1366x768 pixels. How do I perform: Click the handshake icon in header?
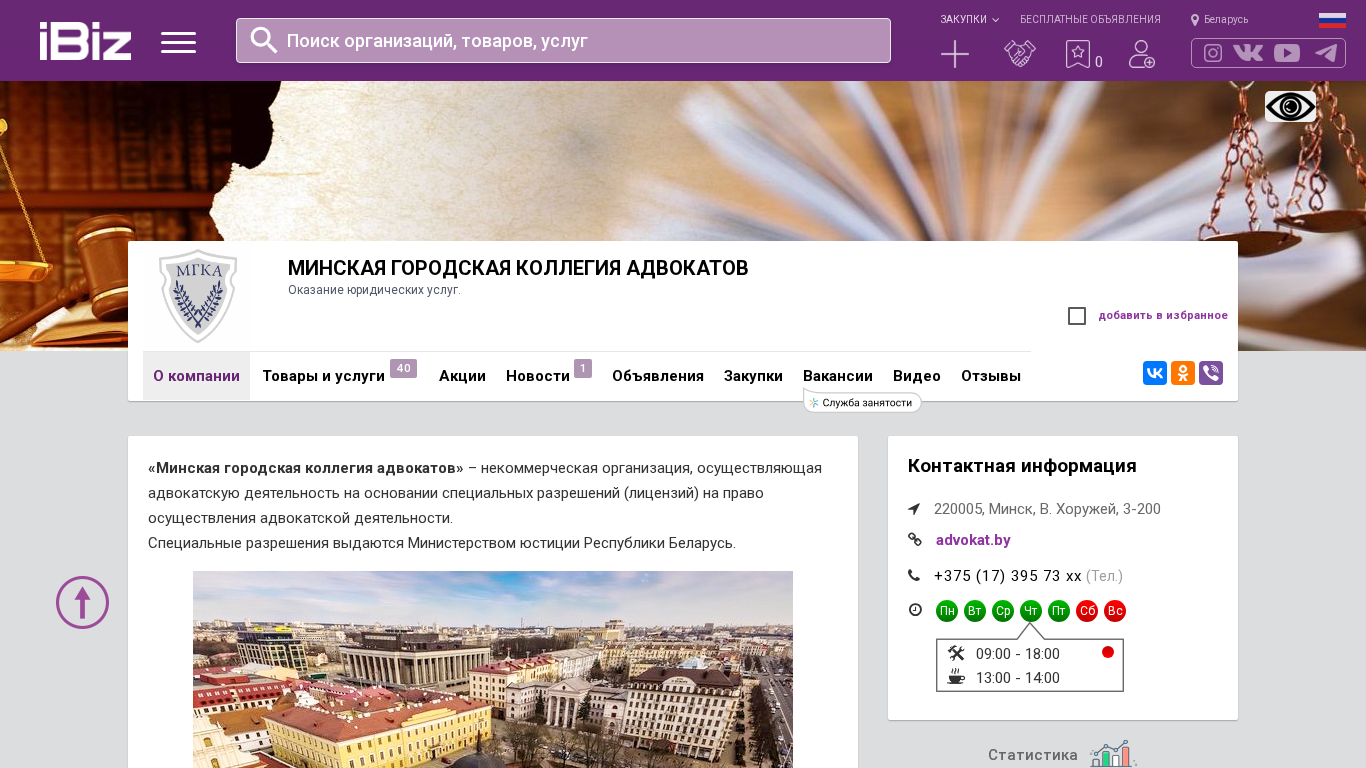pyautogui.click(x=1020, y=54)
